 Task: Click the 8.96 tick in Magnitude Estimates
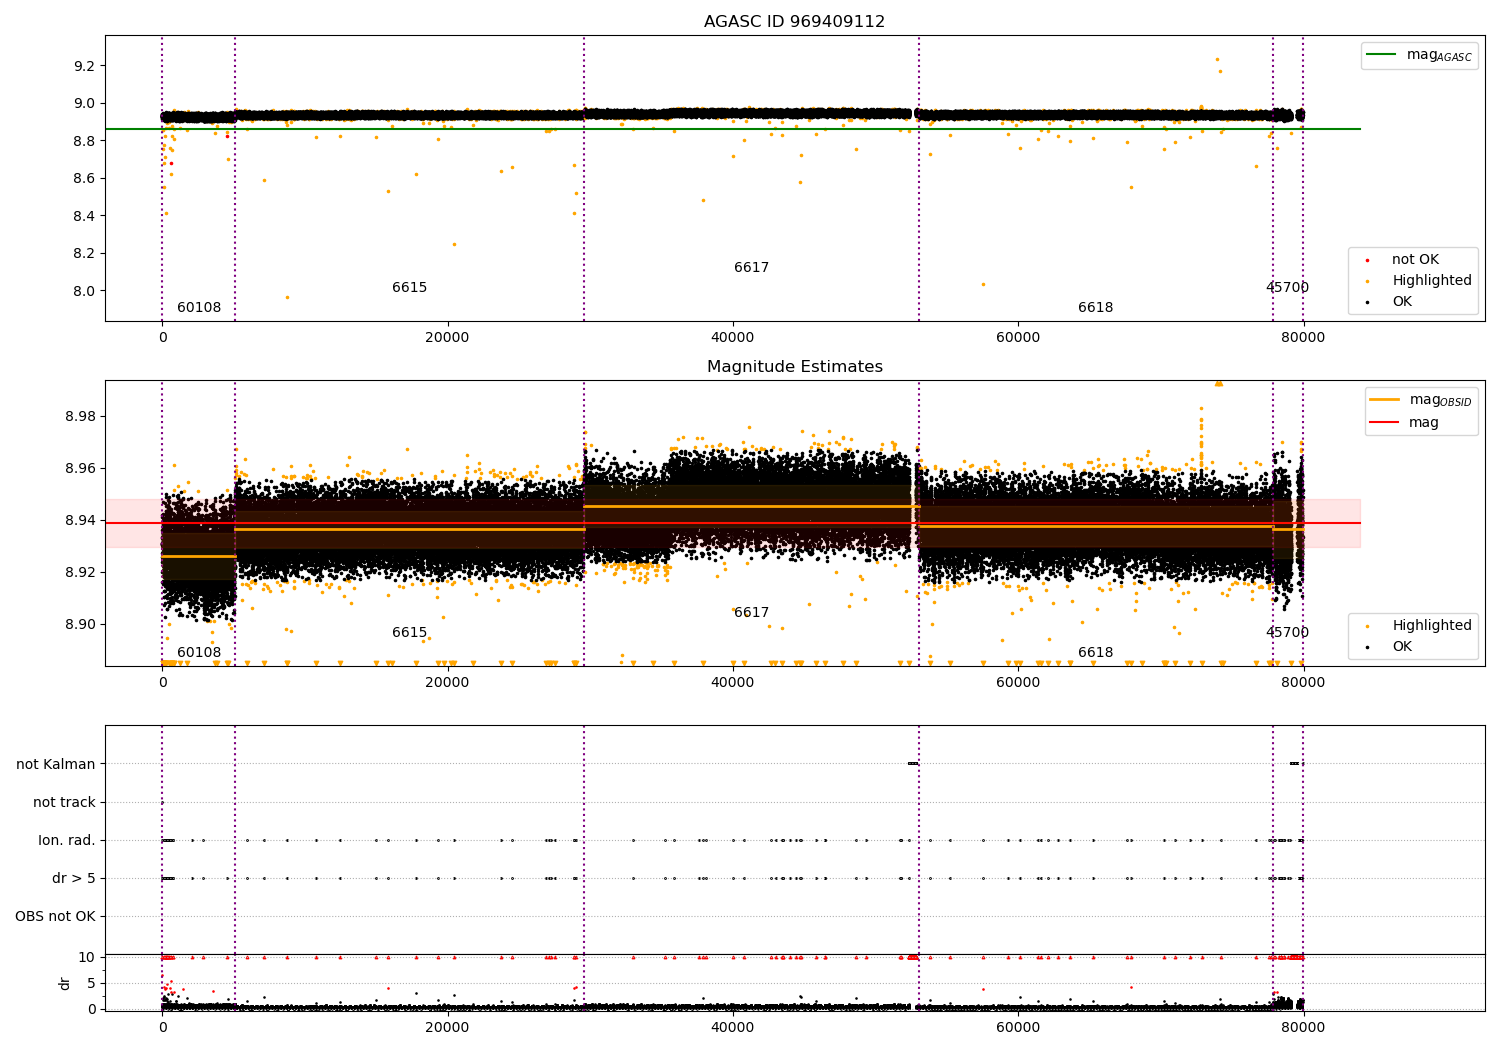click(80, 468)
